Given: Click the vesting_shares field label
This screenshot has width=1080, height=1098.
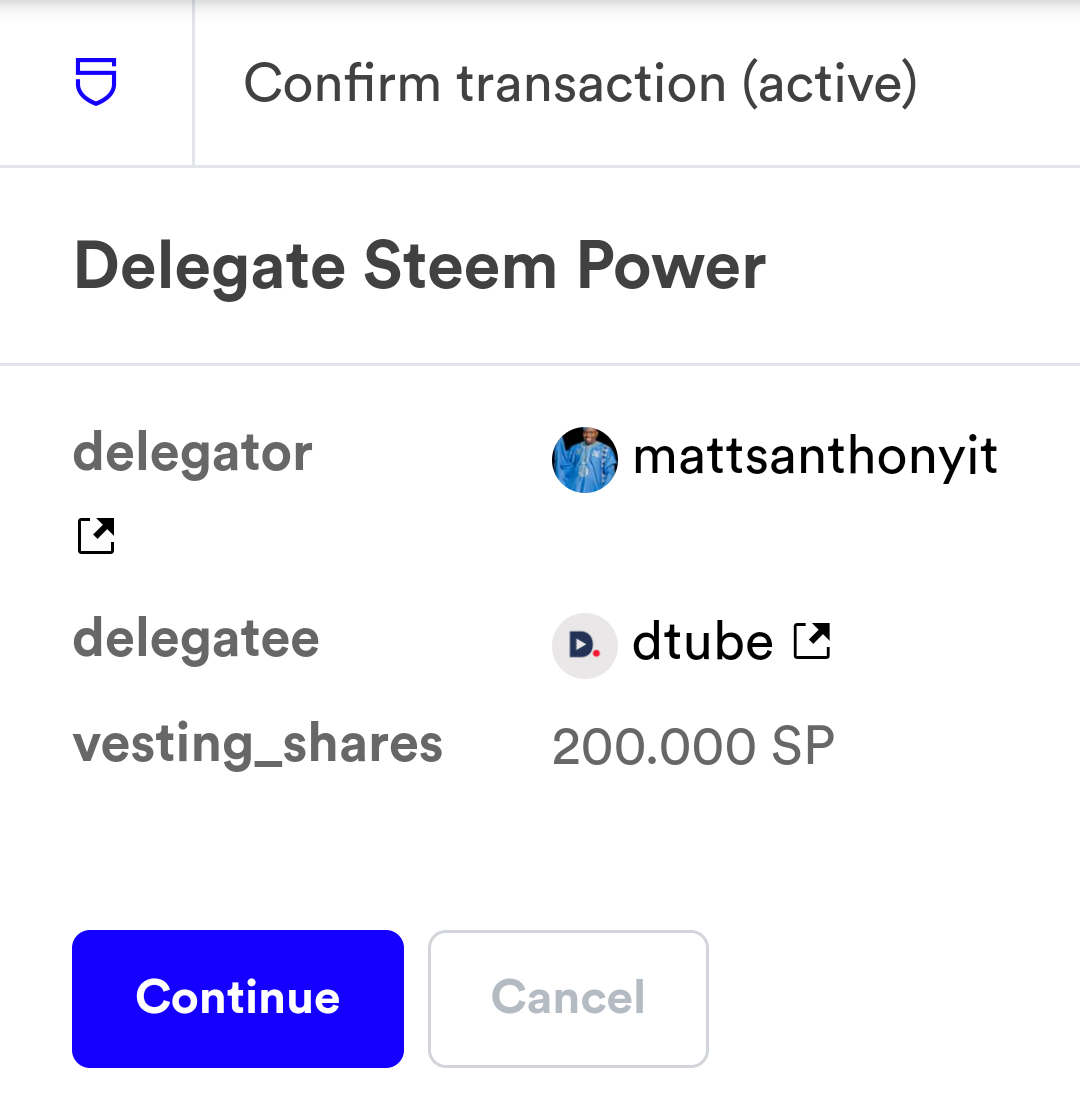Looking at the screenshot, I should (x=258, y=745).
